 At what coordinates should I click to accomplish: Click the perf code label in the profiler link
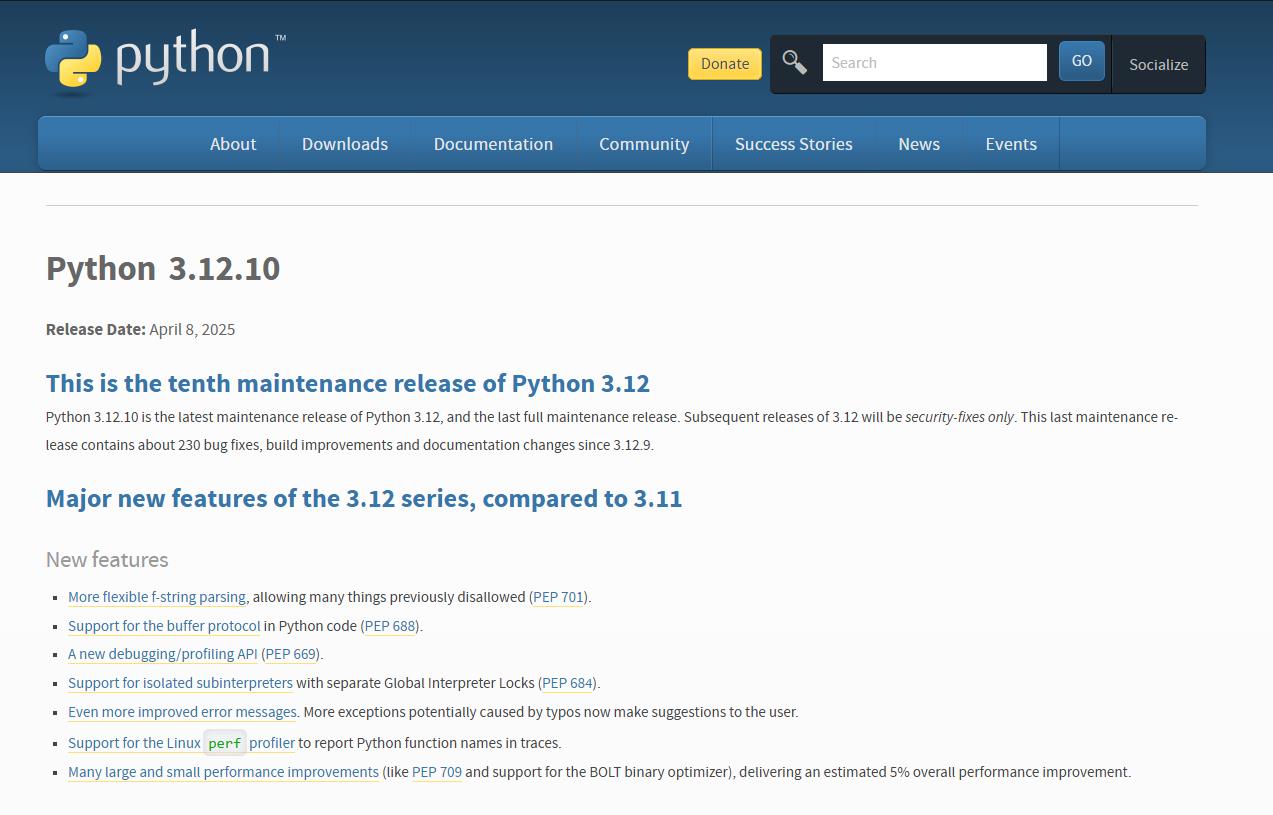coord(225,743)
